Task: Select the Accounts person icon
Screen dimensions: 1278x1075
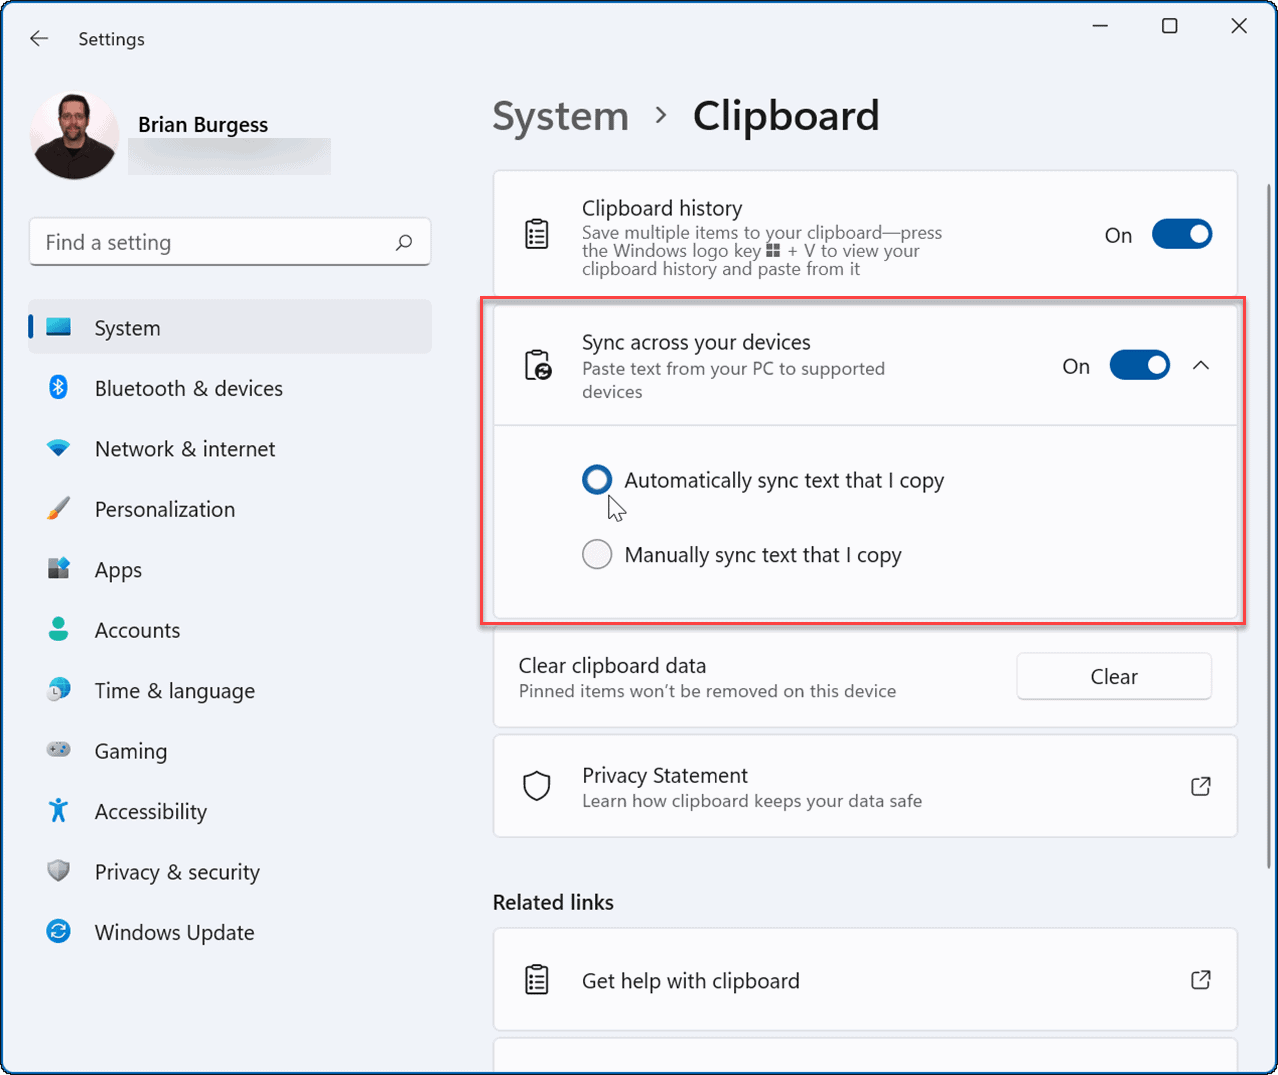Action: 58,630
